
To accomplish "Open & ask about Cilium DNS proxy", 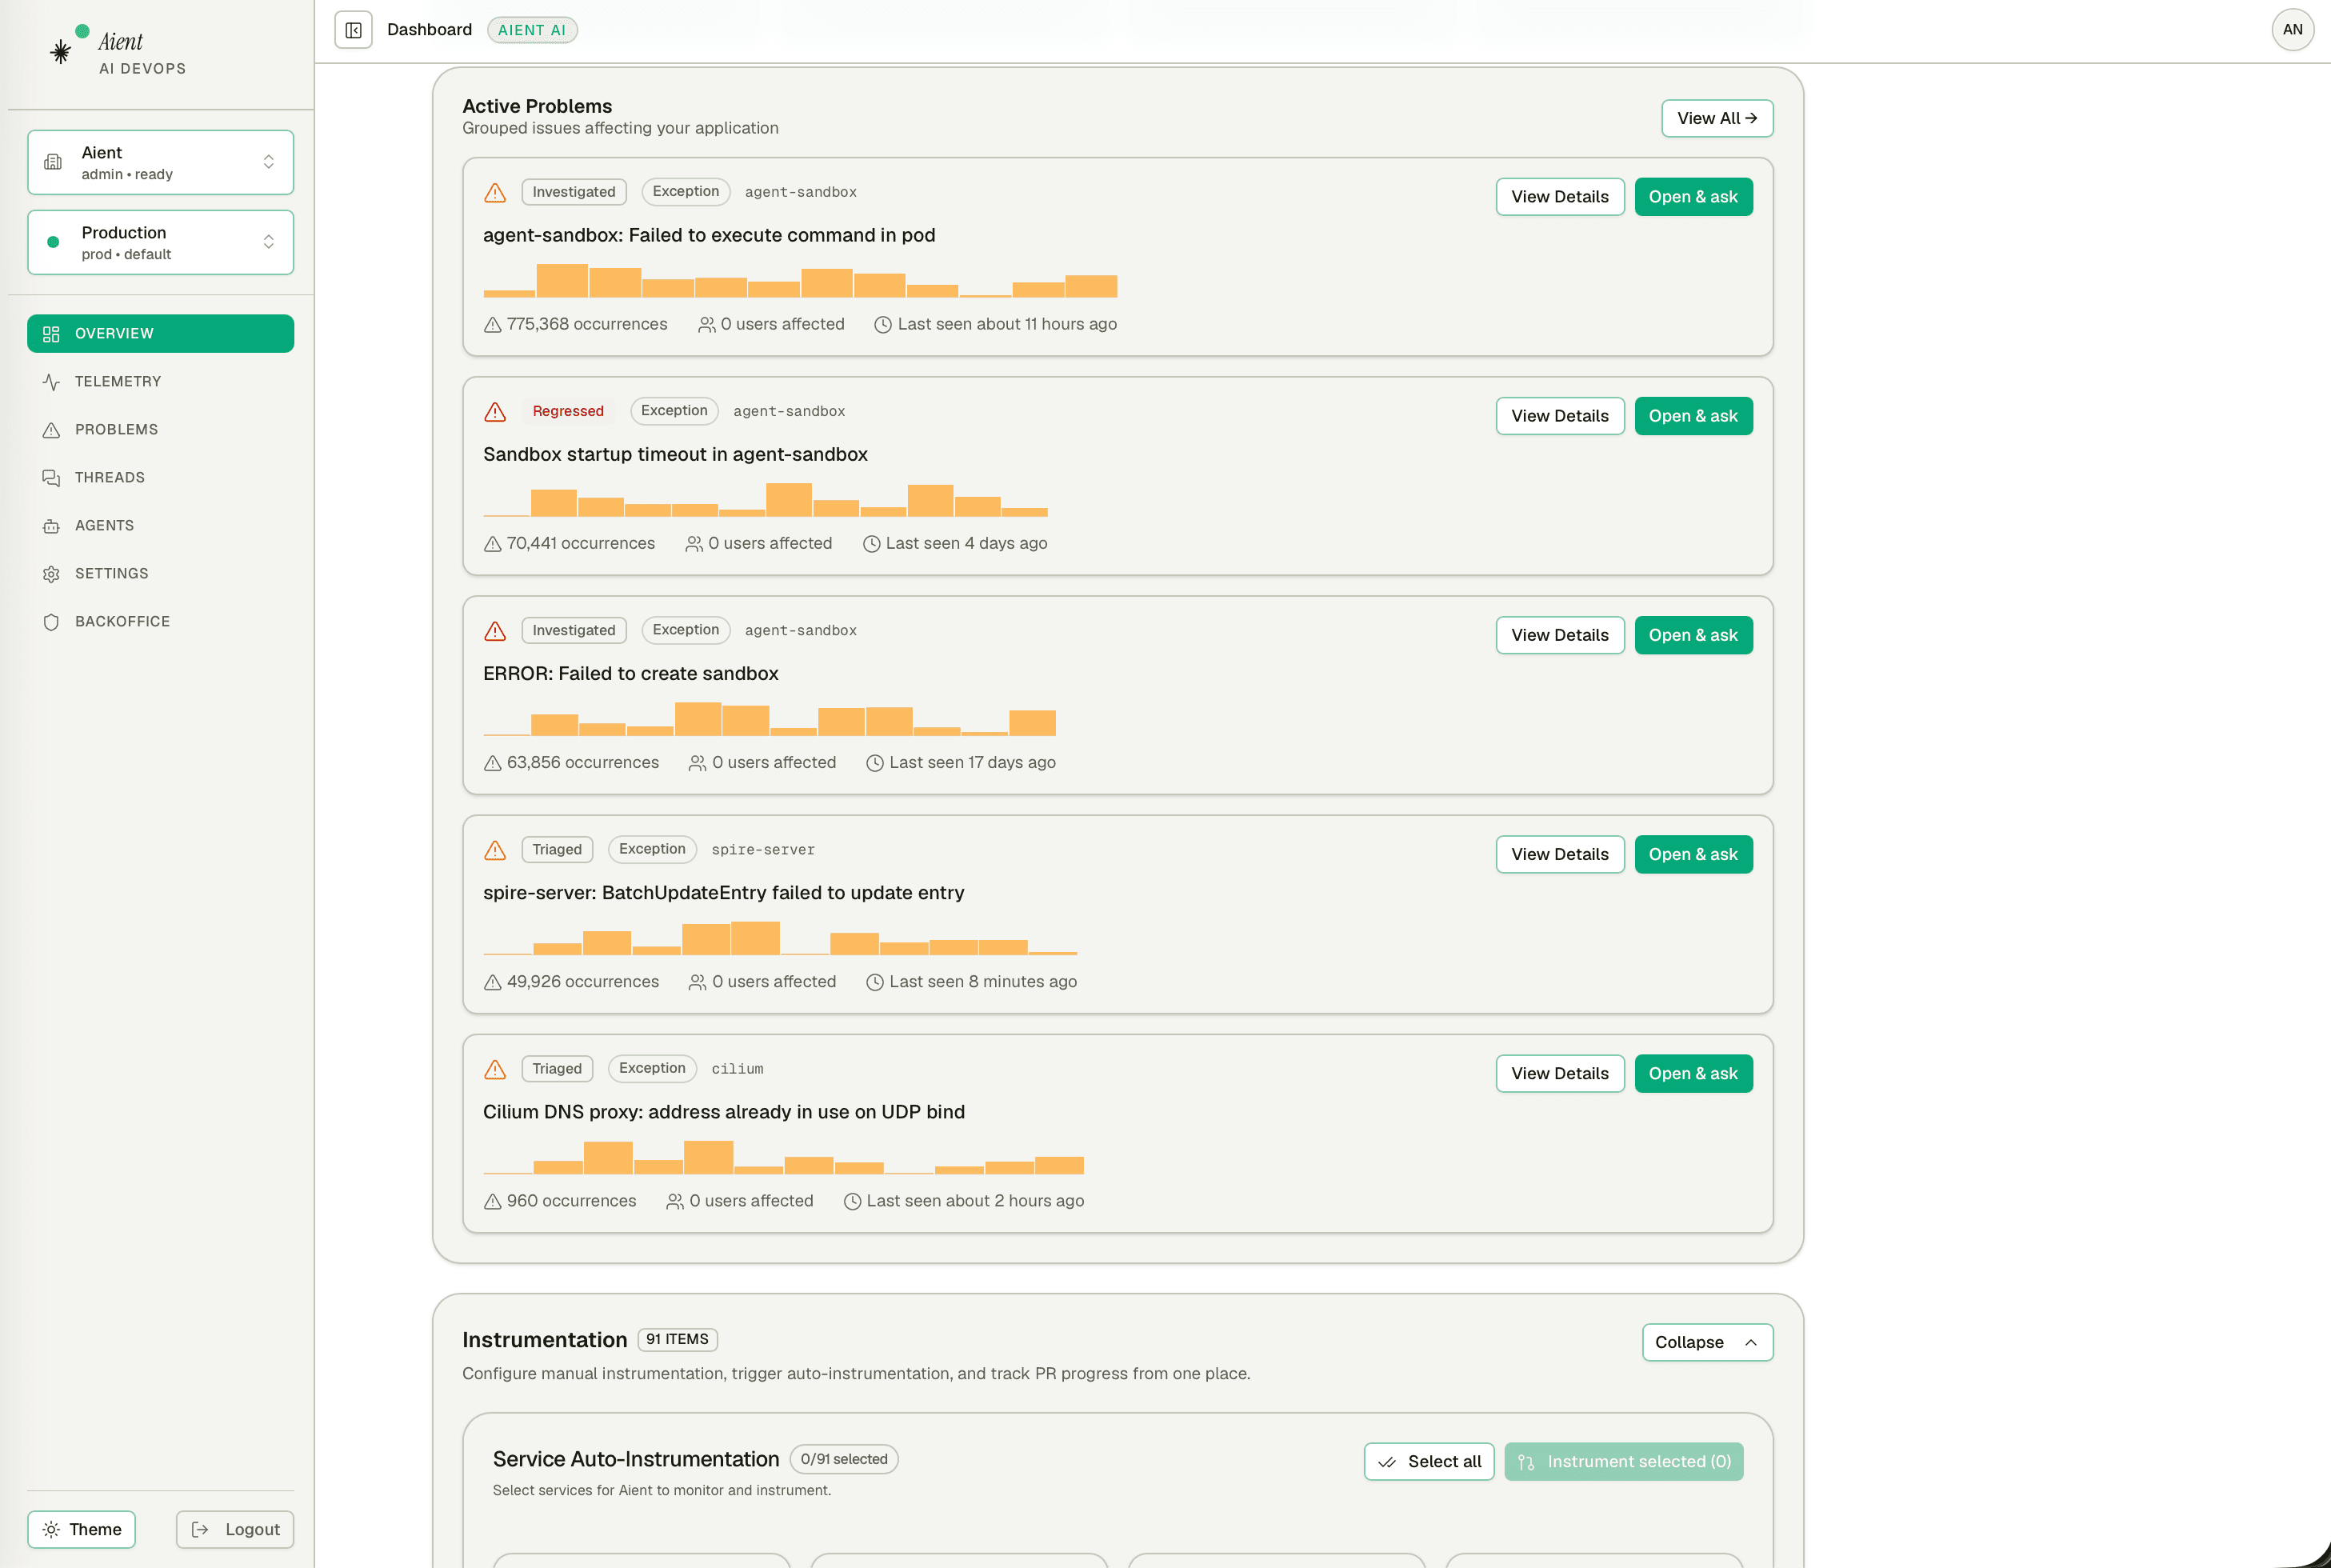I will [1693, 1073].
